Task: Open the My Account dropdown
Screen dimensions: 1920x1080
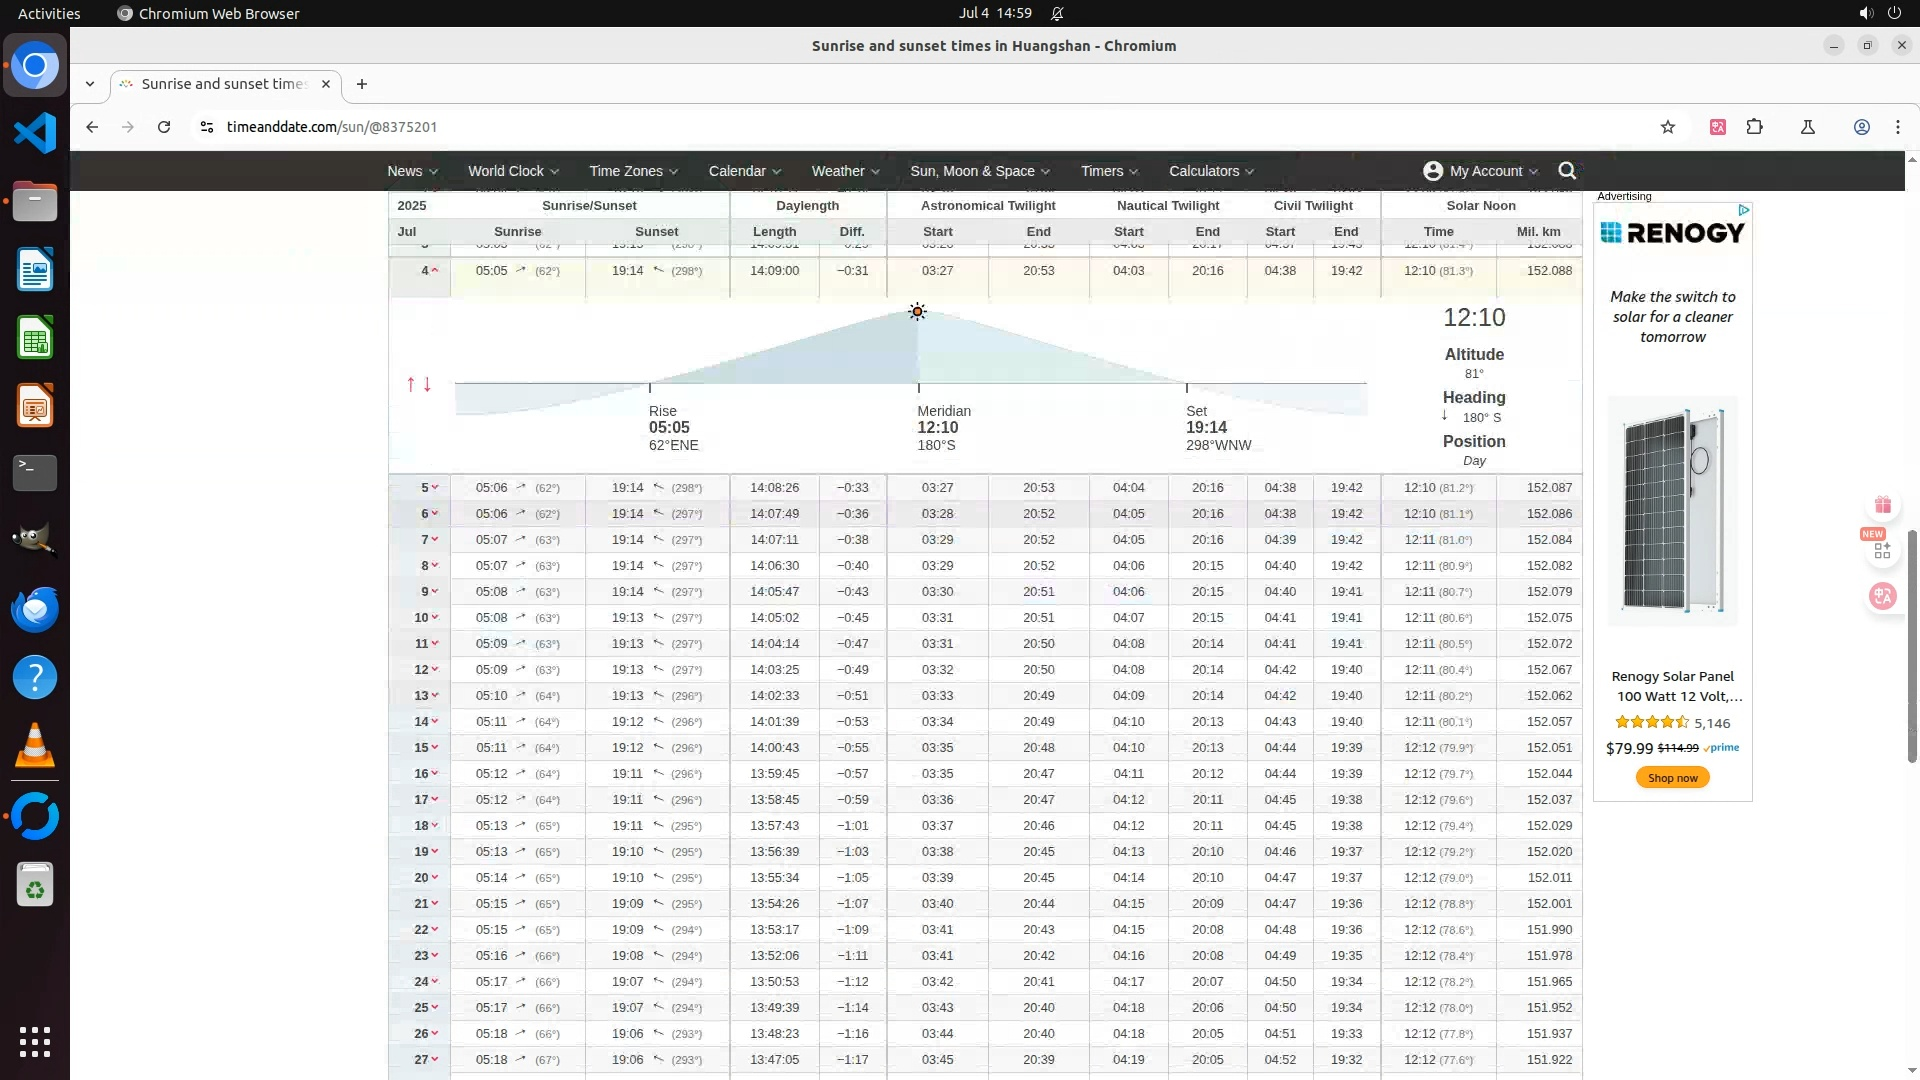Action: coord(1481,171)
